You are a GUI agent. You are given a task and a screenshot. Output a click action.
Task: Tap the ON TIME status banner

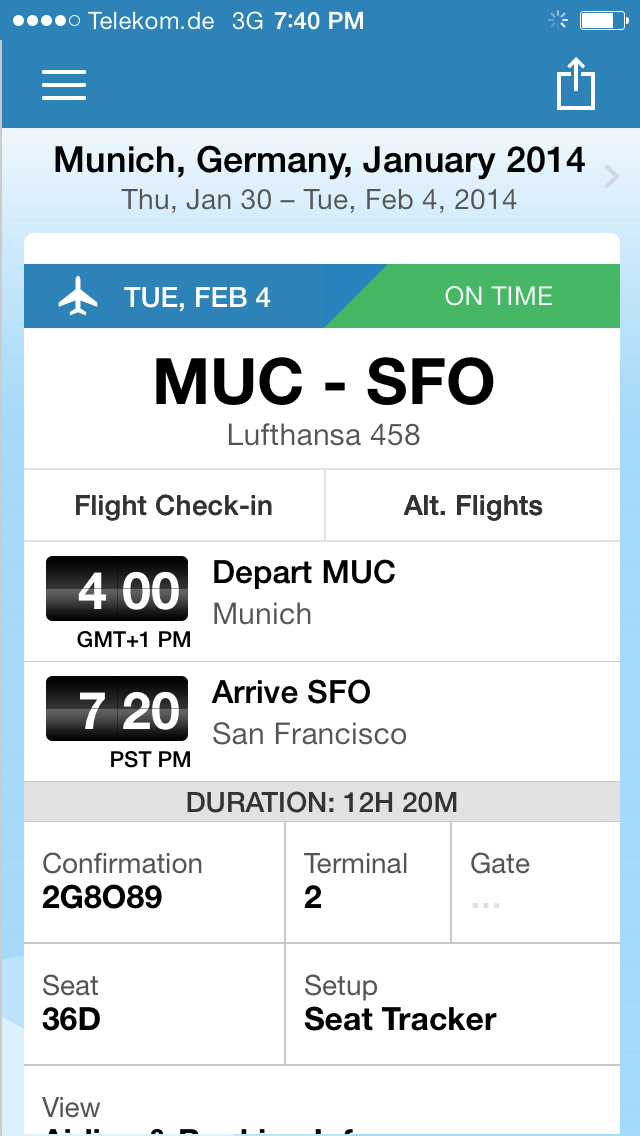click(498, 297)
